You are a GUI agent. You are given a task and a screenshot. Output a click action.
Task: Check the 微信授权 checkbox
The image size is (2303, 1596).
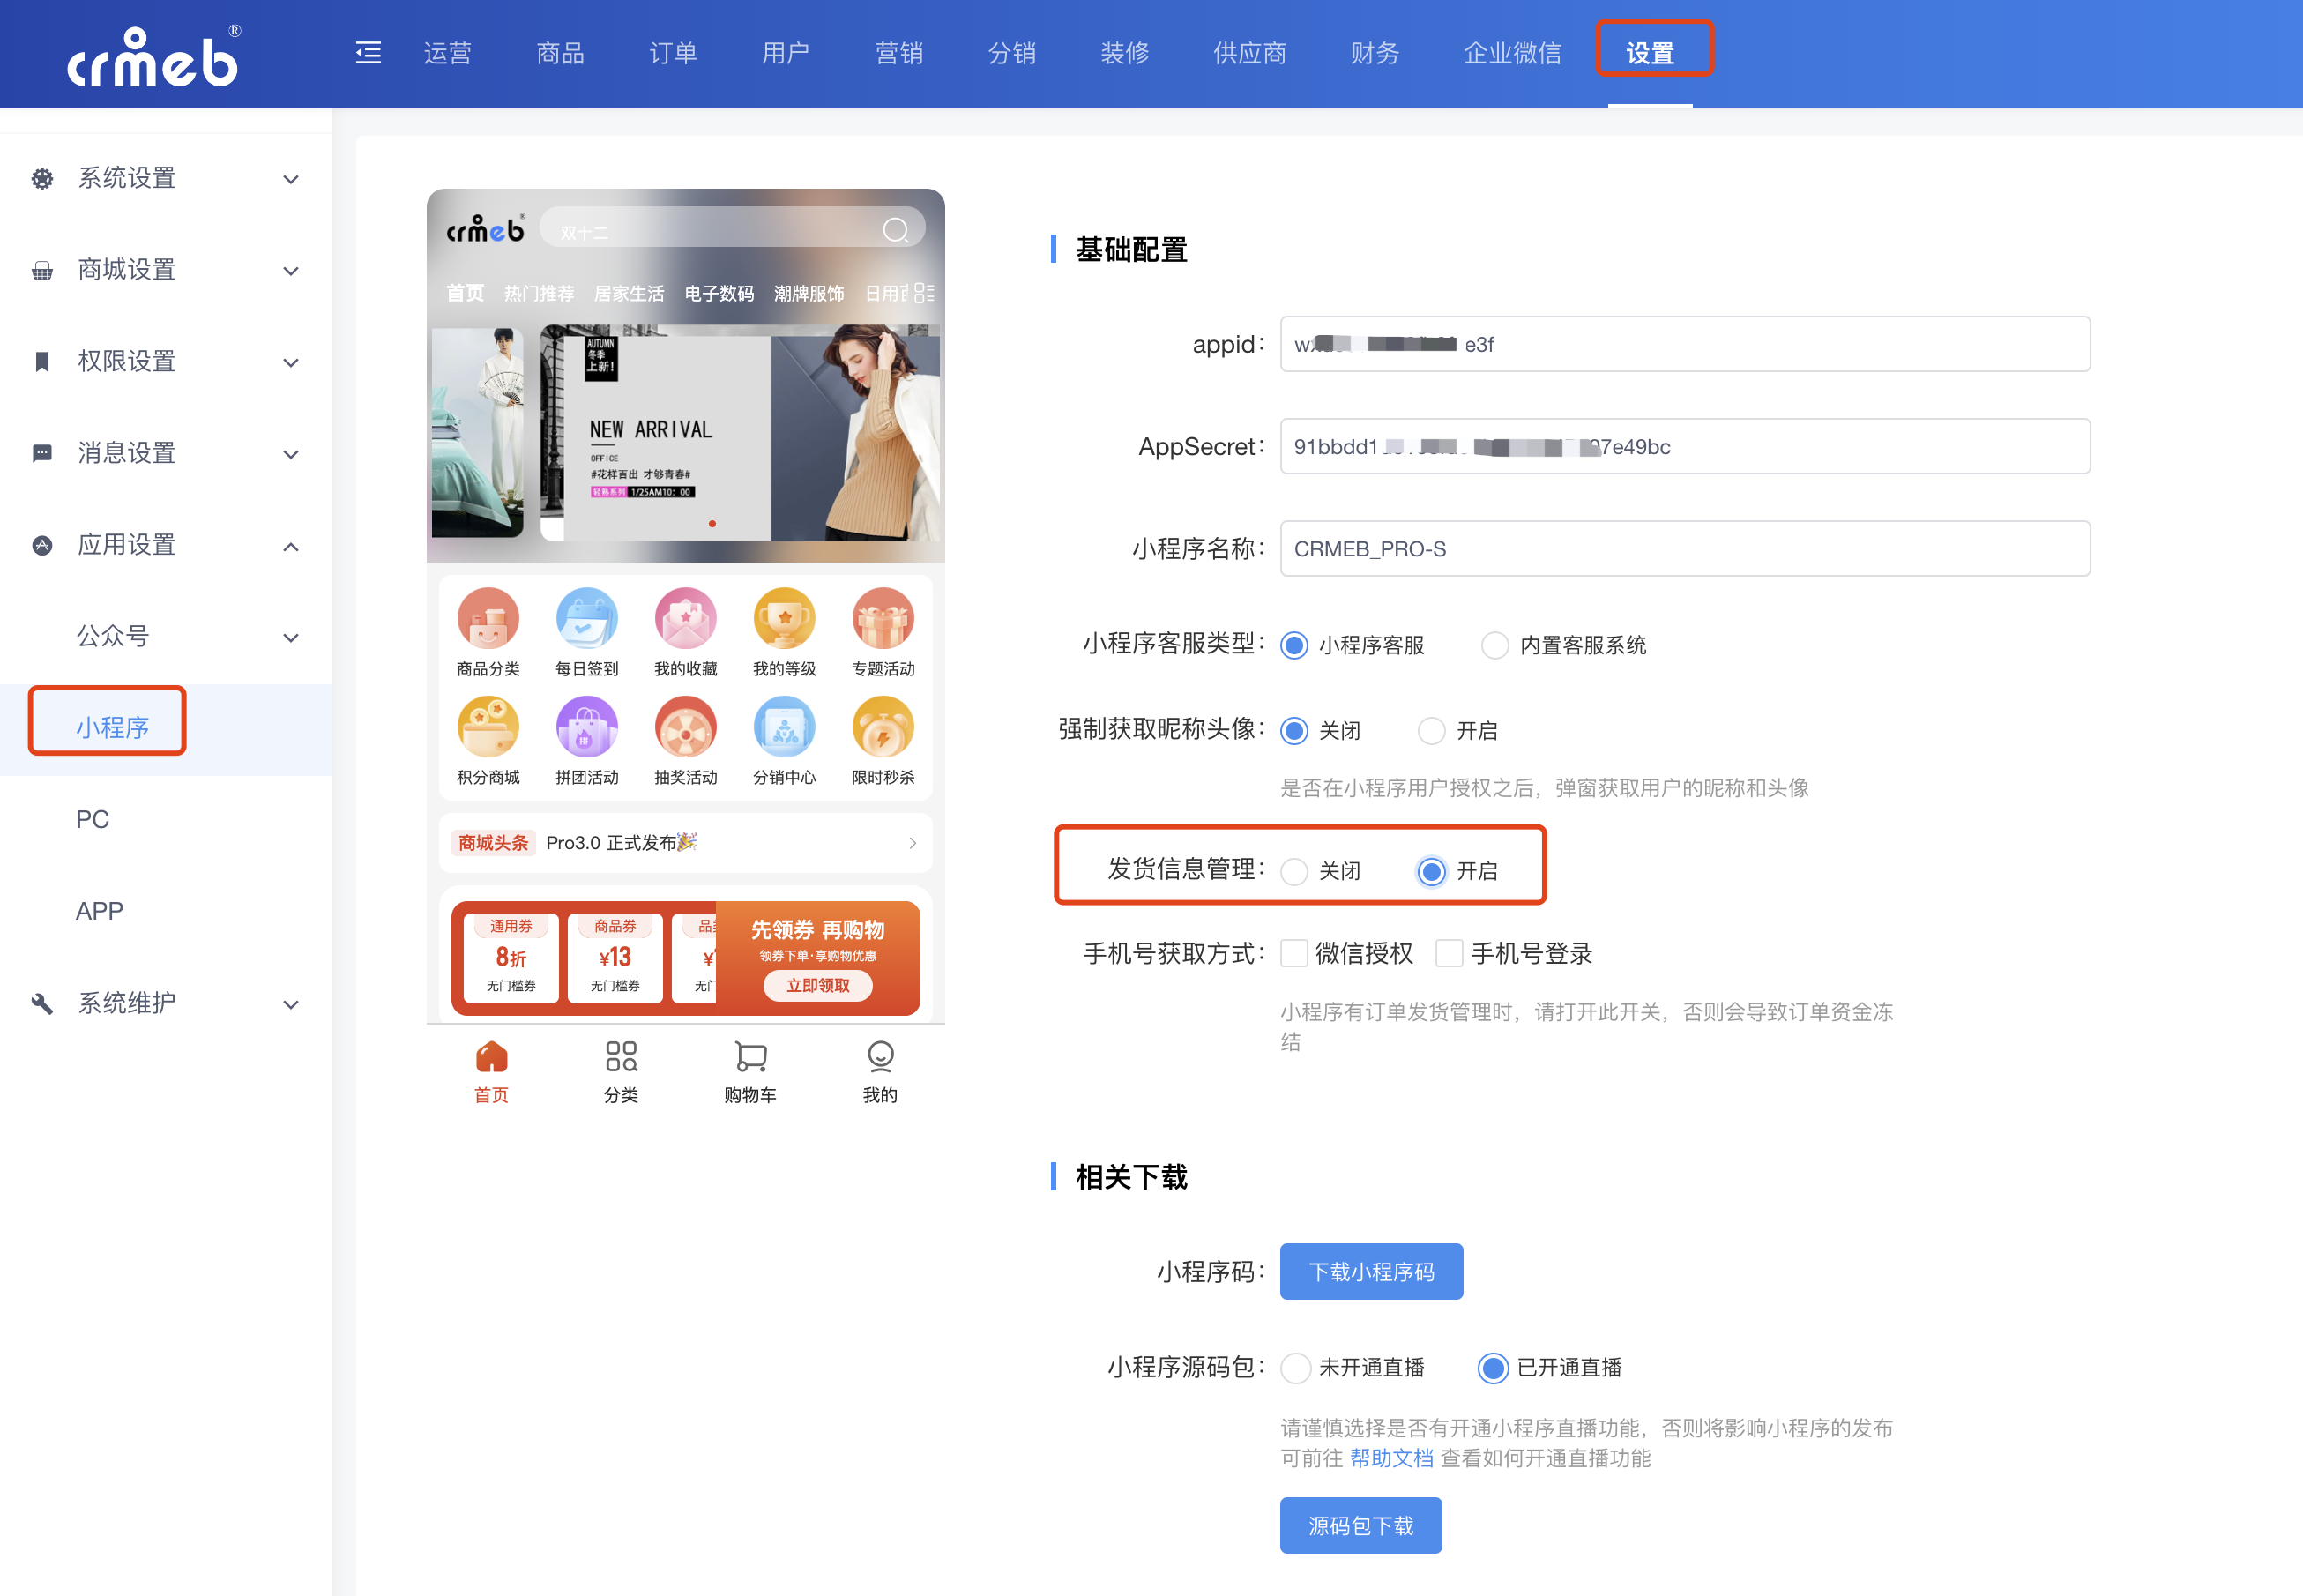coord(1295,953)
